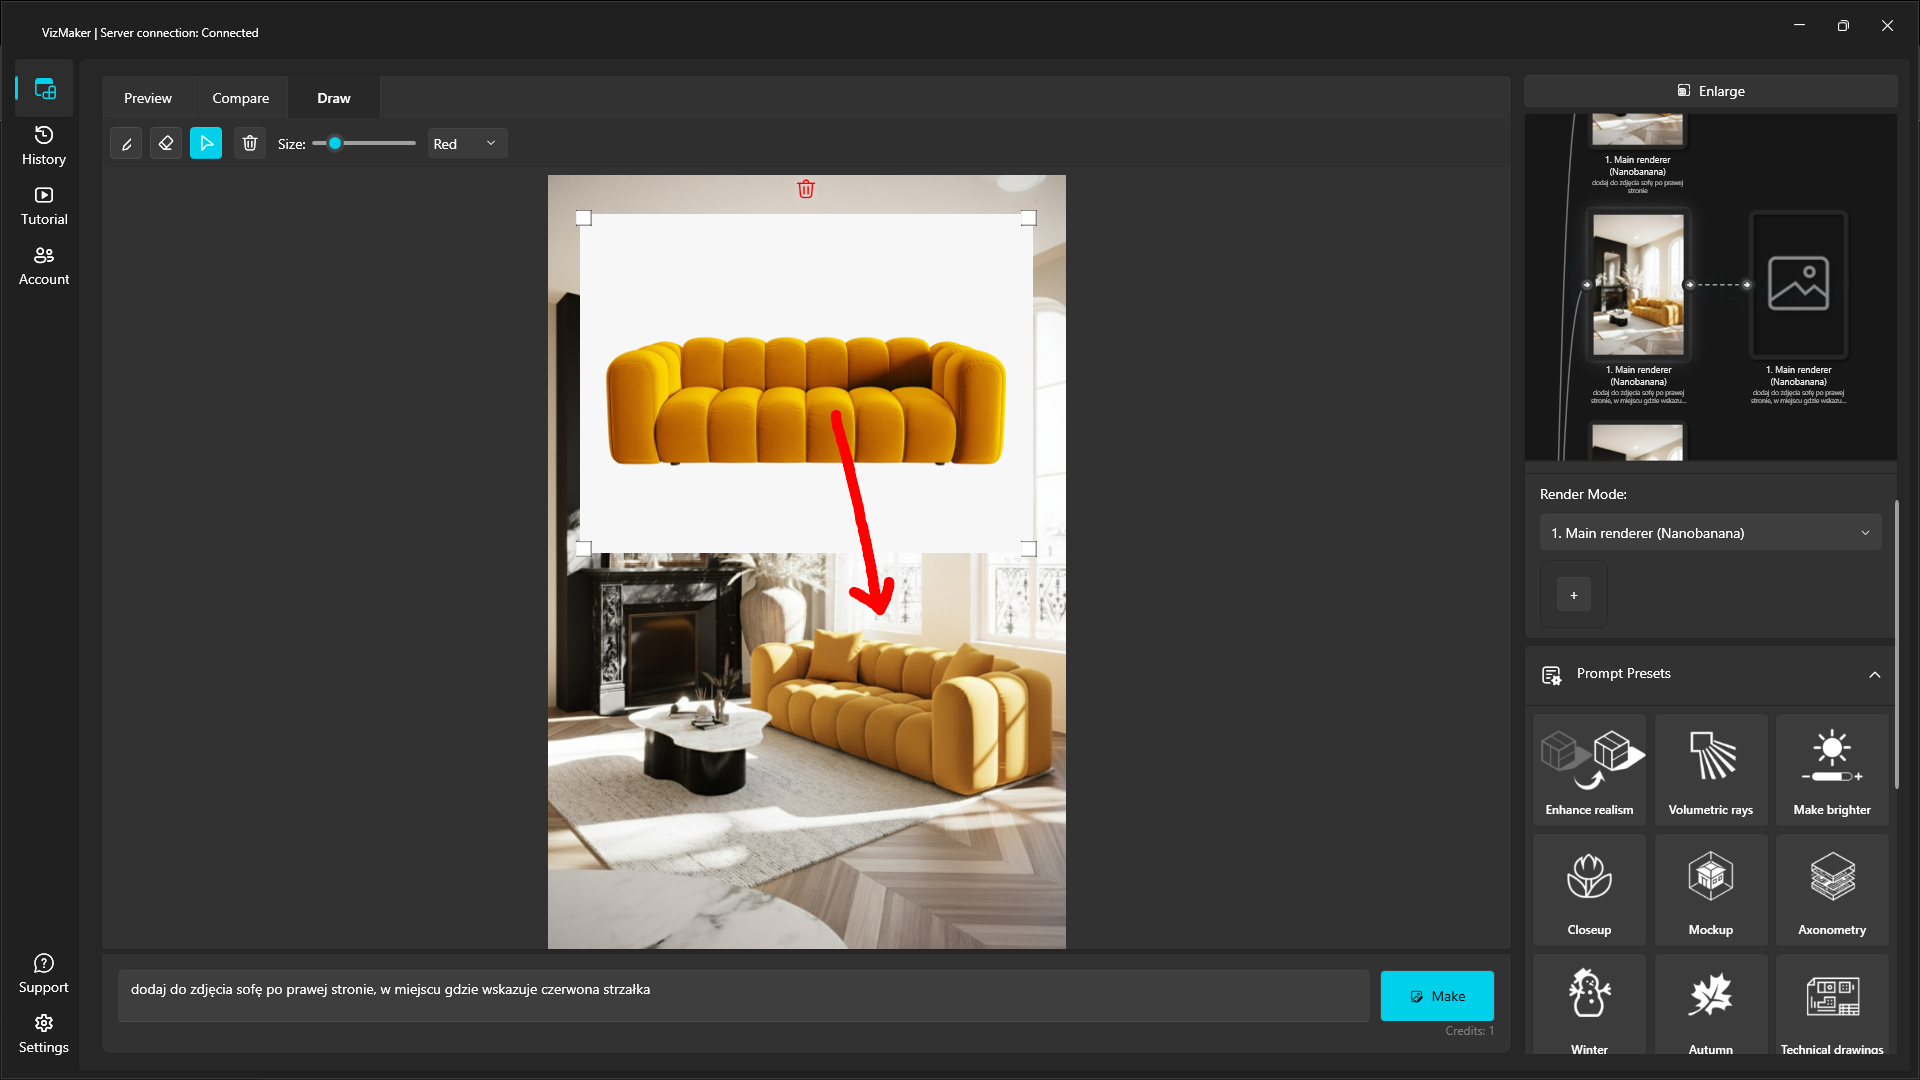This screenshot has height=1080, width=1920.
Task: Activate the selection arrow tool
Action: pos(206,143)
